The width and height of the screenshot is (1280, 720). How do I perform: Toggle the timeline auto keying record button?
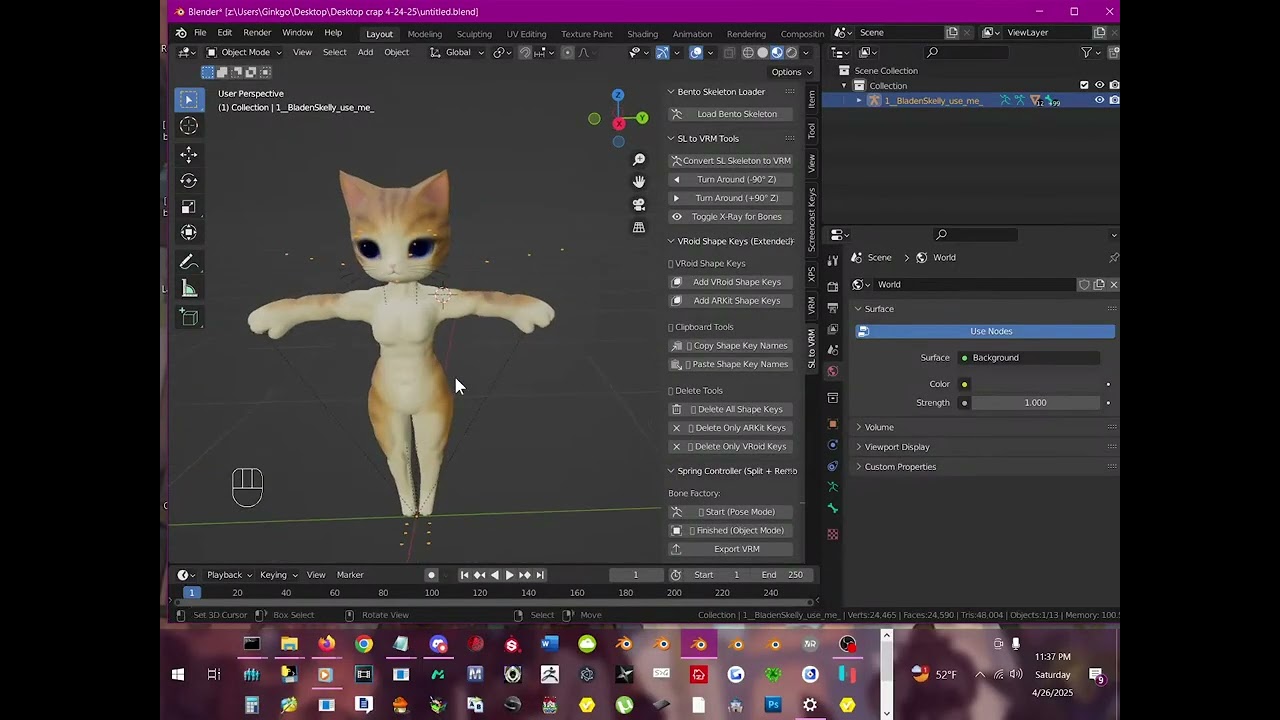click(x=431, y=575)
